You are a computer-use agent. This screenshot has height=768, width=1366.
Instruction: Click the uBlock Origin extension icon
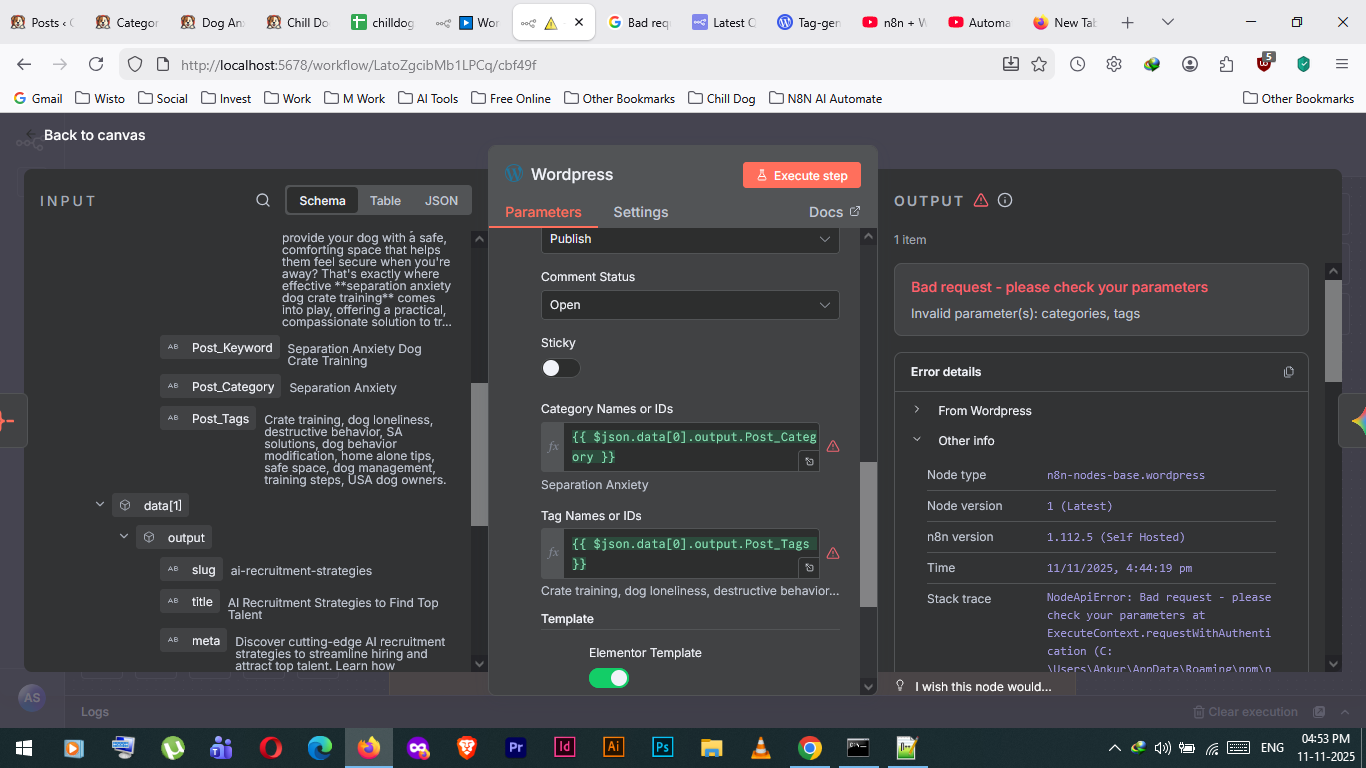[x=1265, y=63]
